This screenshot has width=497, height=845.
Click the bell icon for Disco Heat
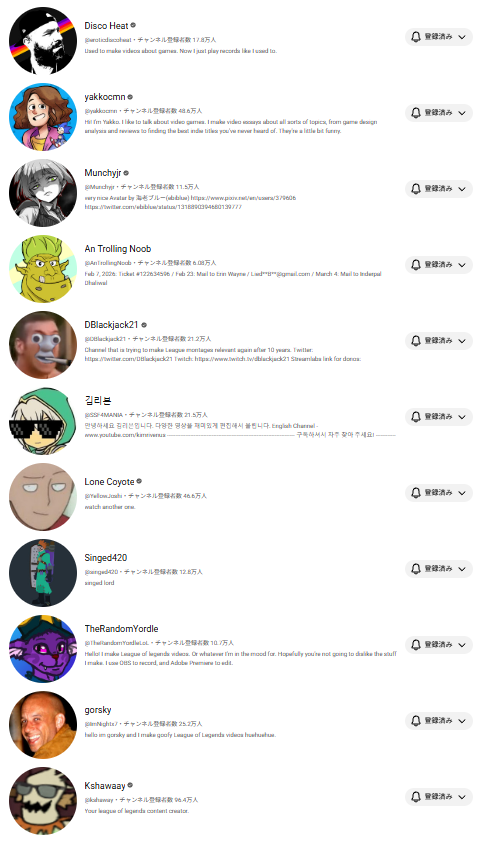click(x=416, y=37)
